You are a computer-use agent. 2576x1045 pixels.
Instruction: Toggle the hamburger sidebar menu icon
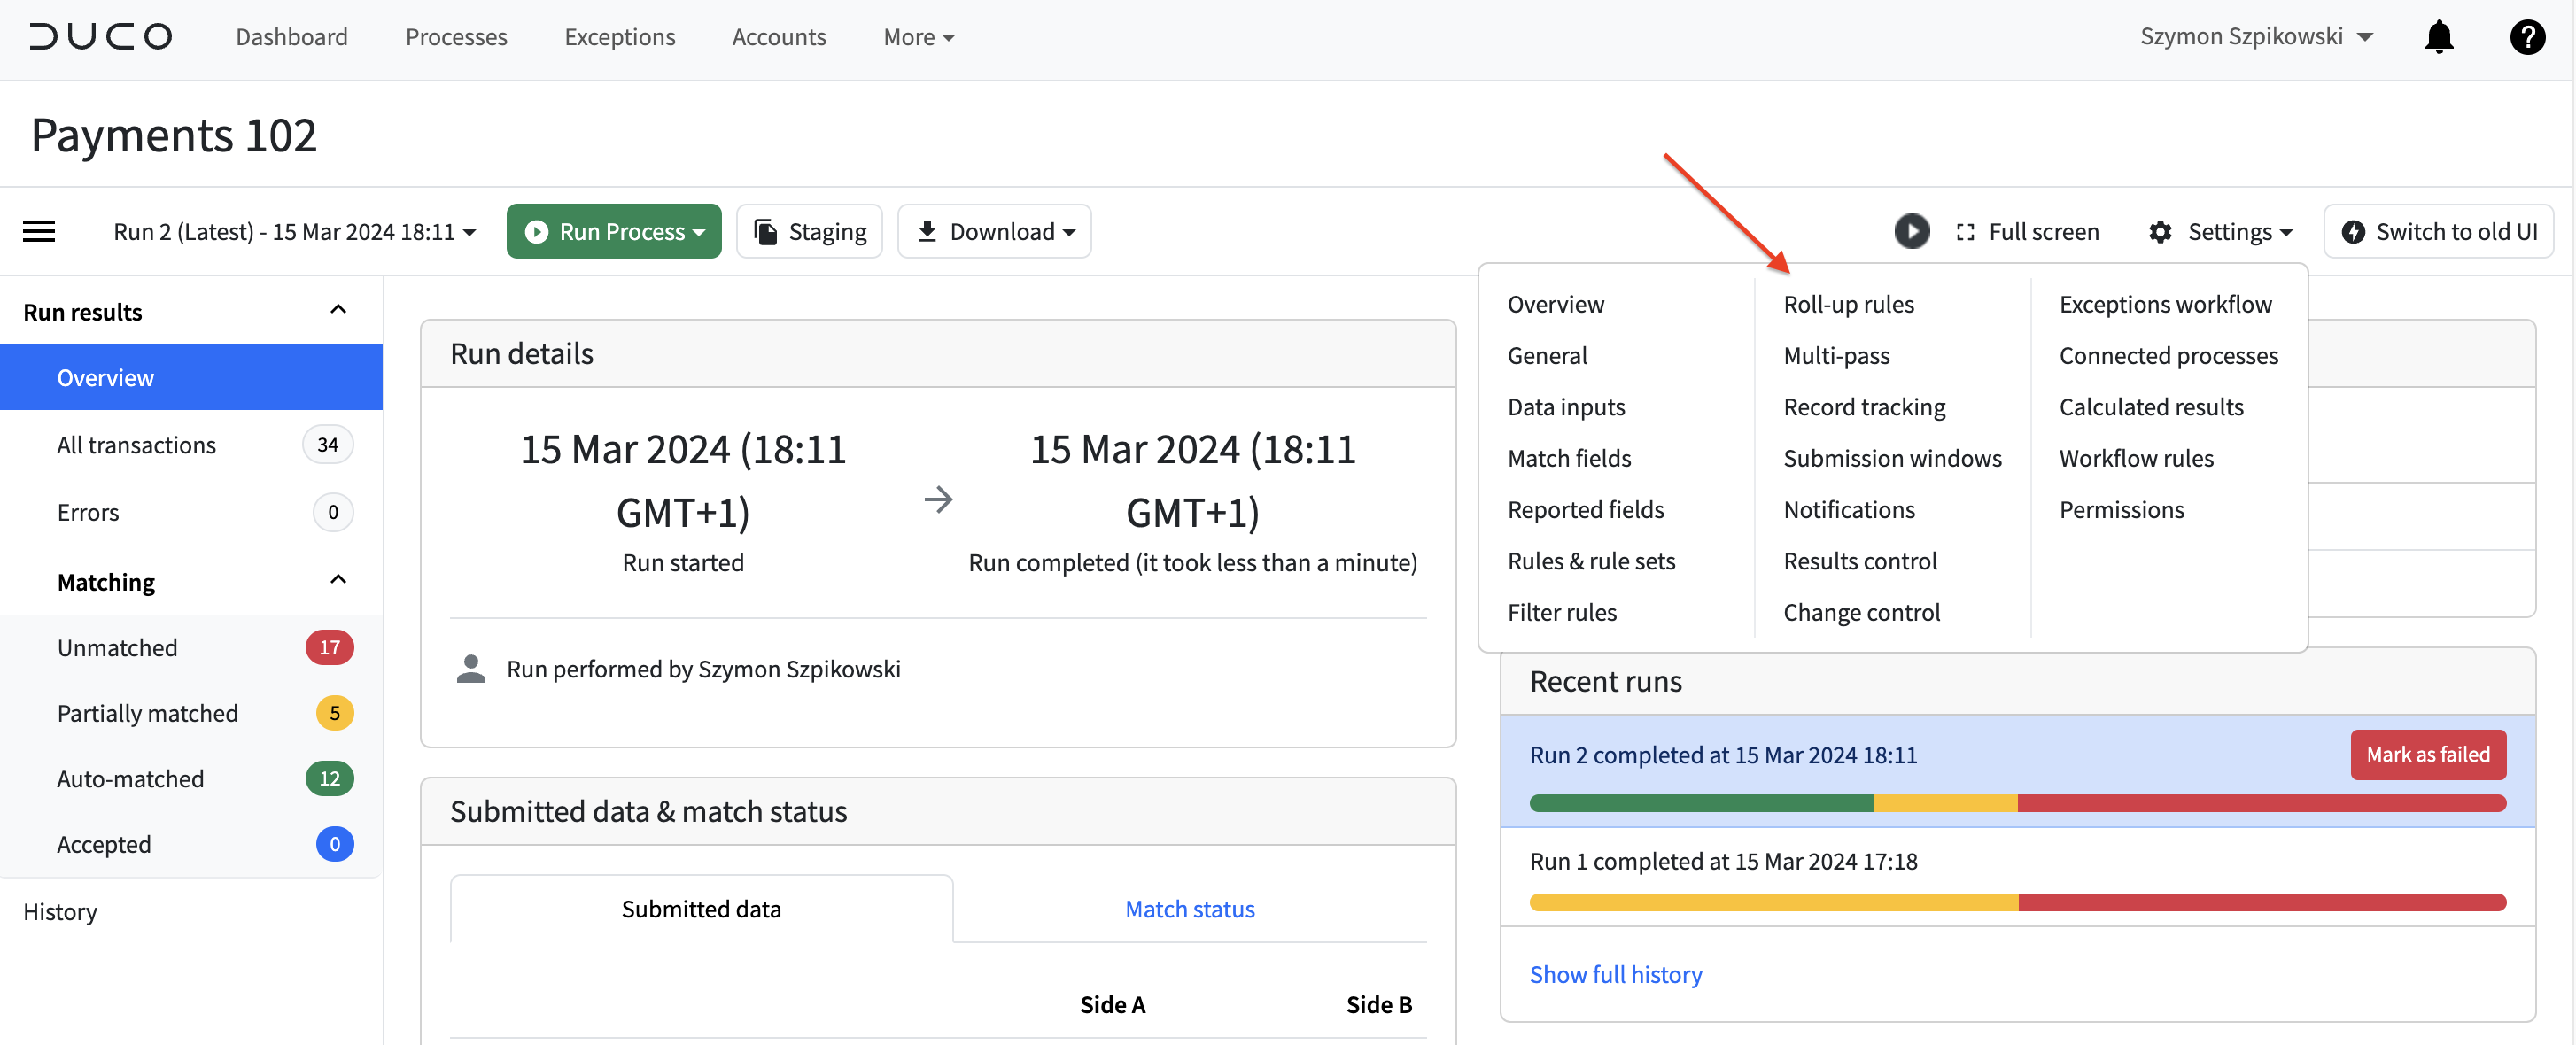[39, 232]
